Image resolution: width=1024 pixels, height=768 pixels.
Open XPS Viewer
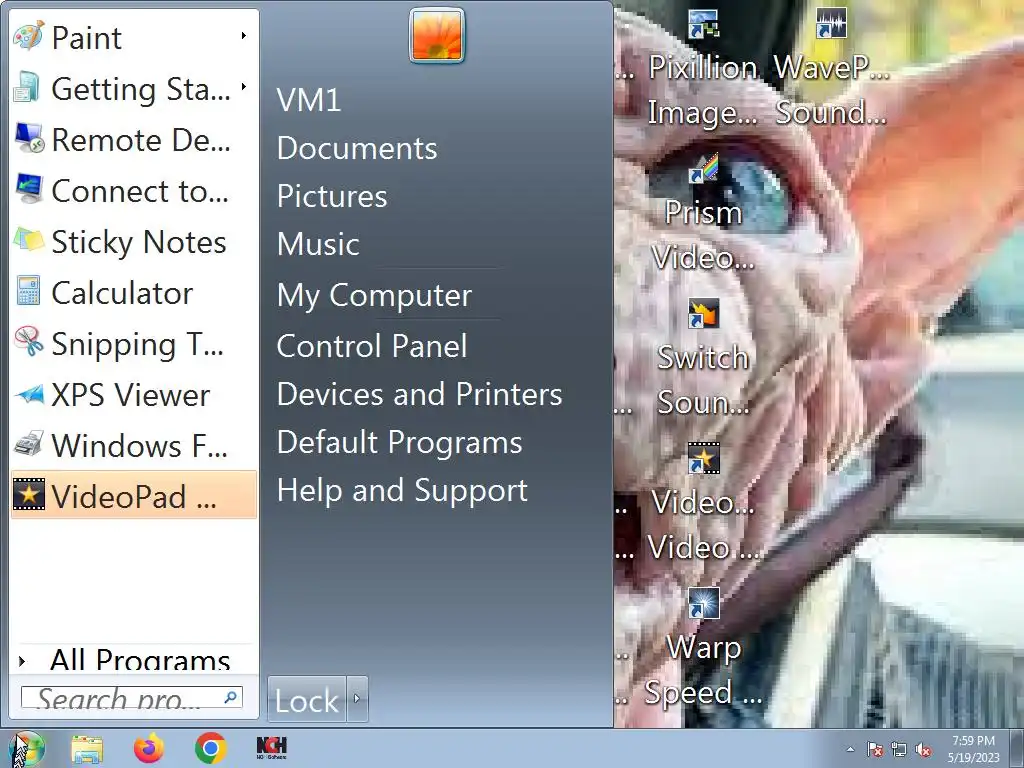click(x=133, y=394)
